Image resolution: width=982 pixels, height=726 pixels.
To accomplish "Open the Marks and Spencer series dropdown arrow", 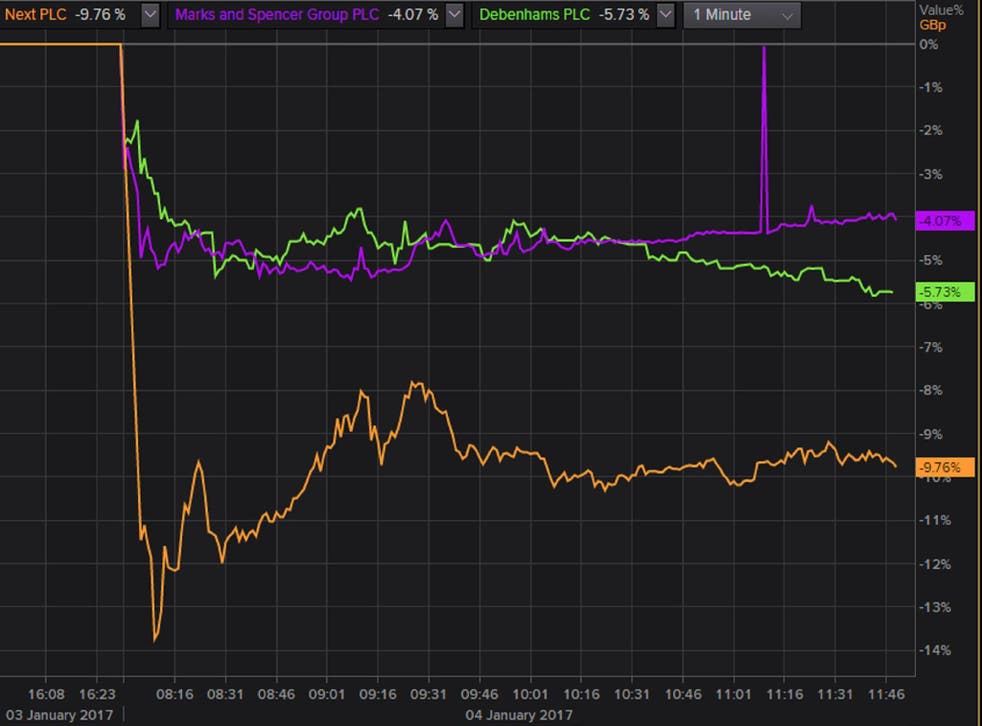I will [455, 15].
